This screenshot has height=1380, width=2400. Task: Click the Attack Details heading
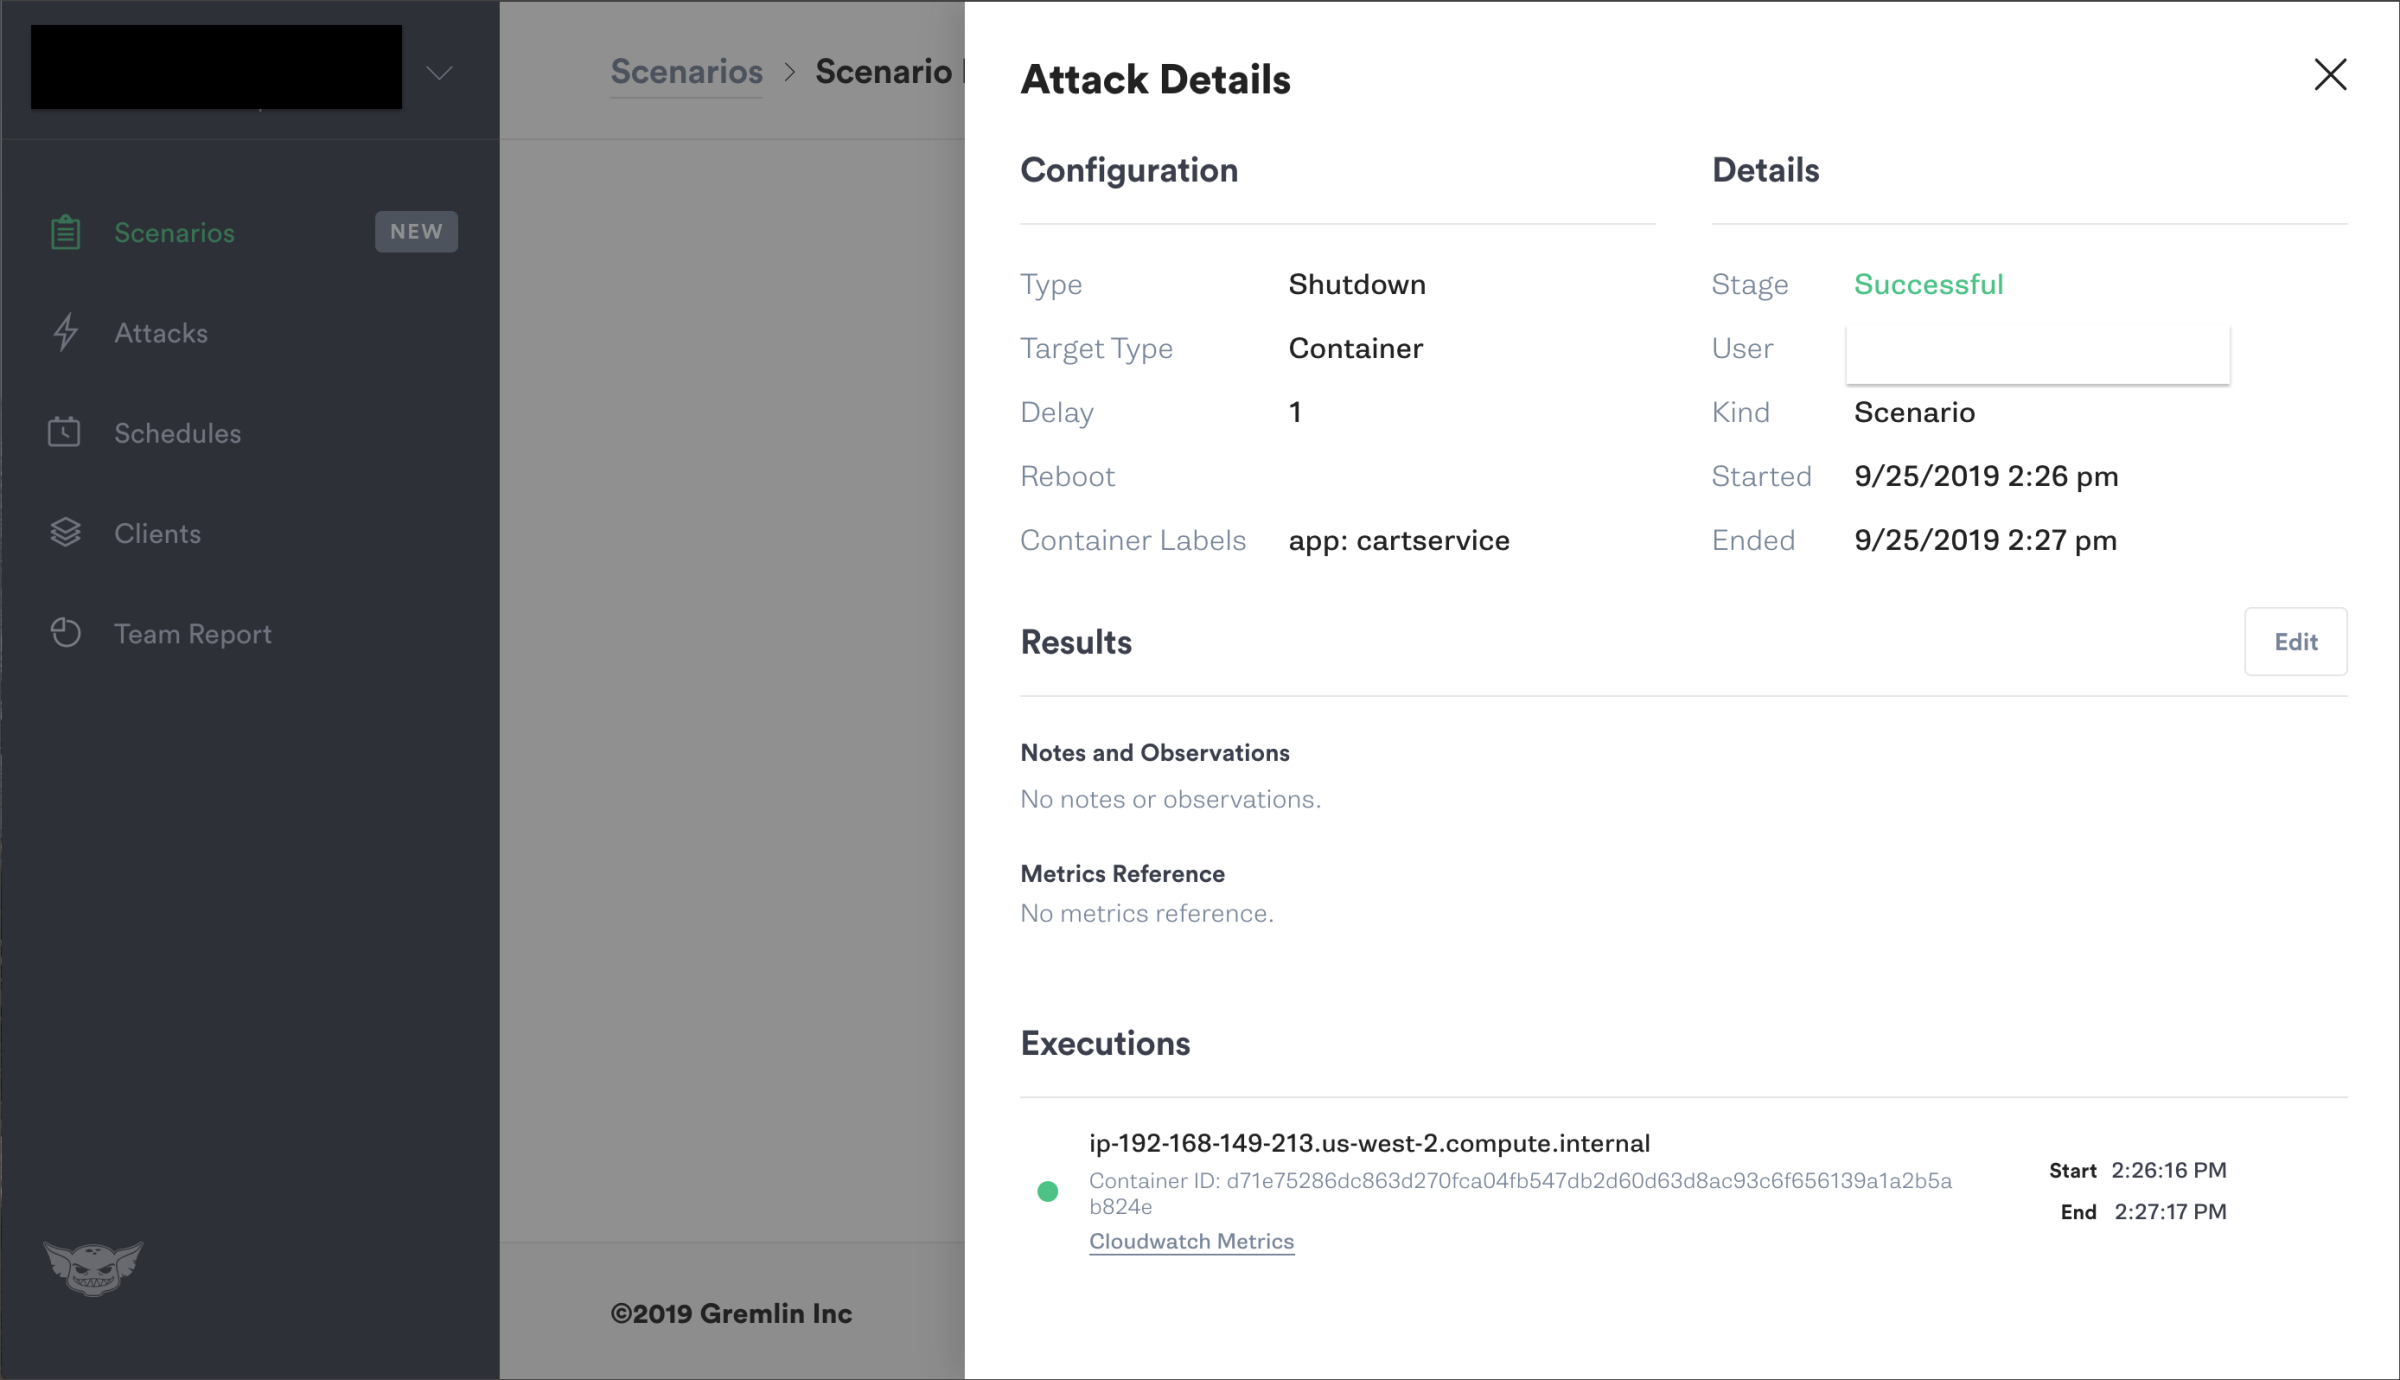pyautogui.click(x=1155, y=79)
